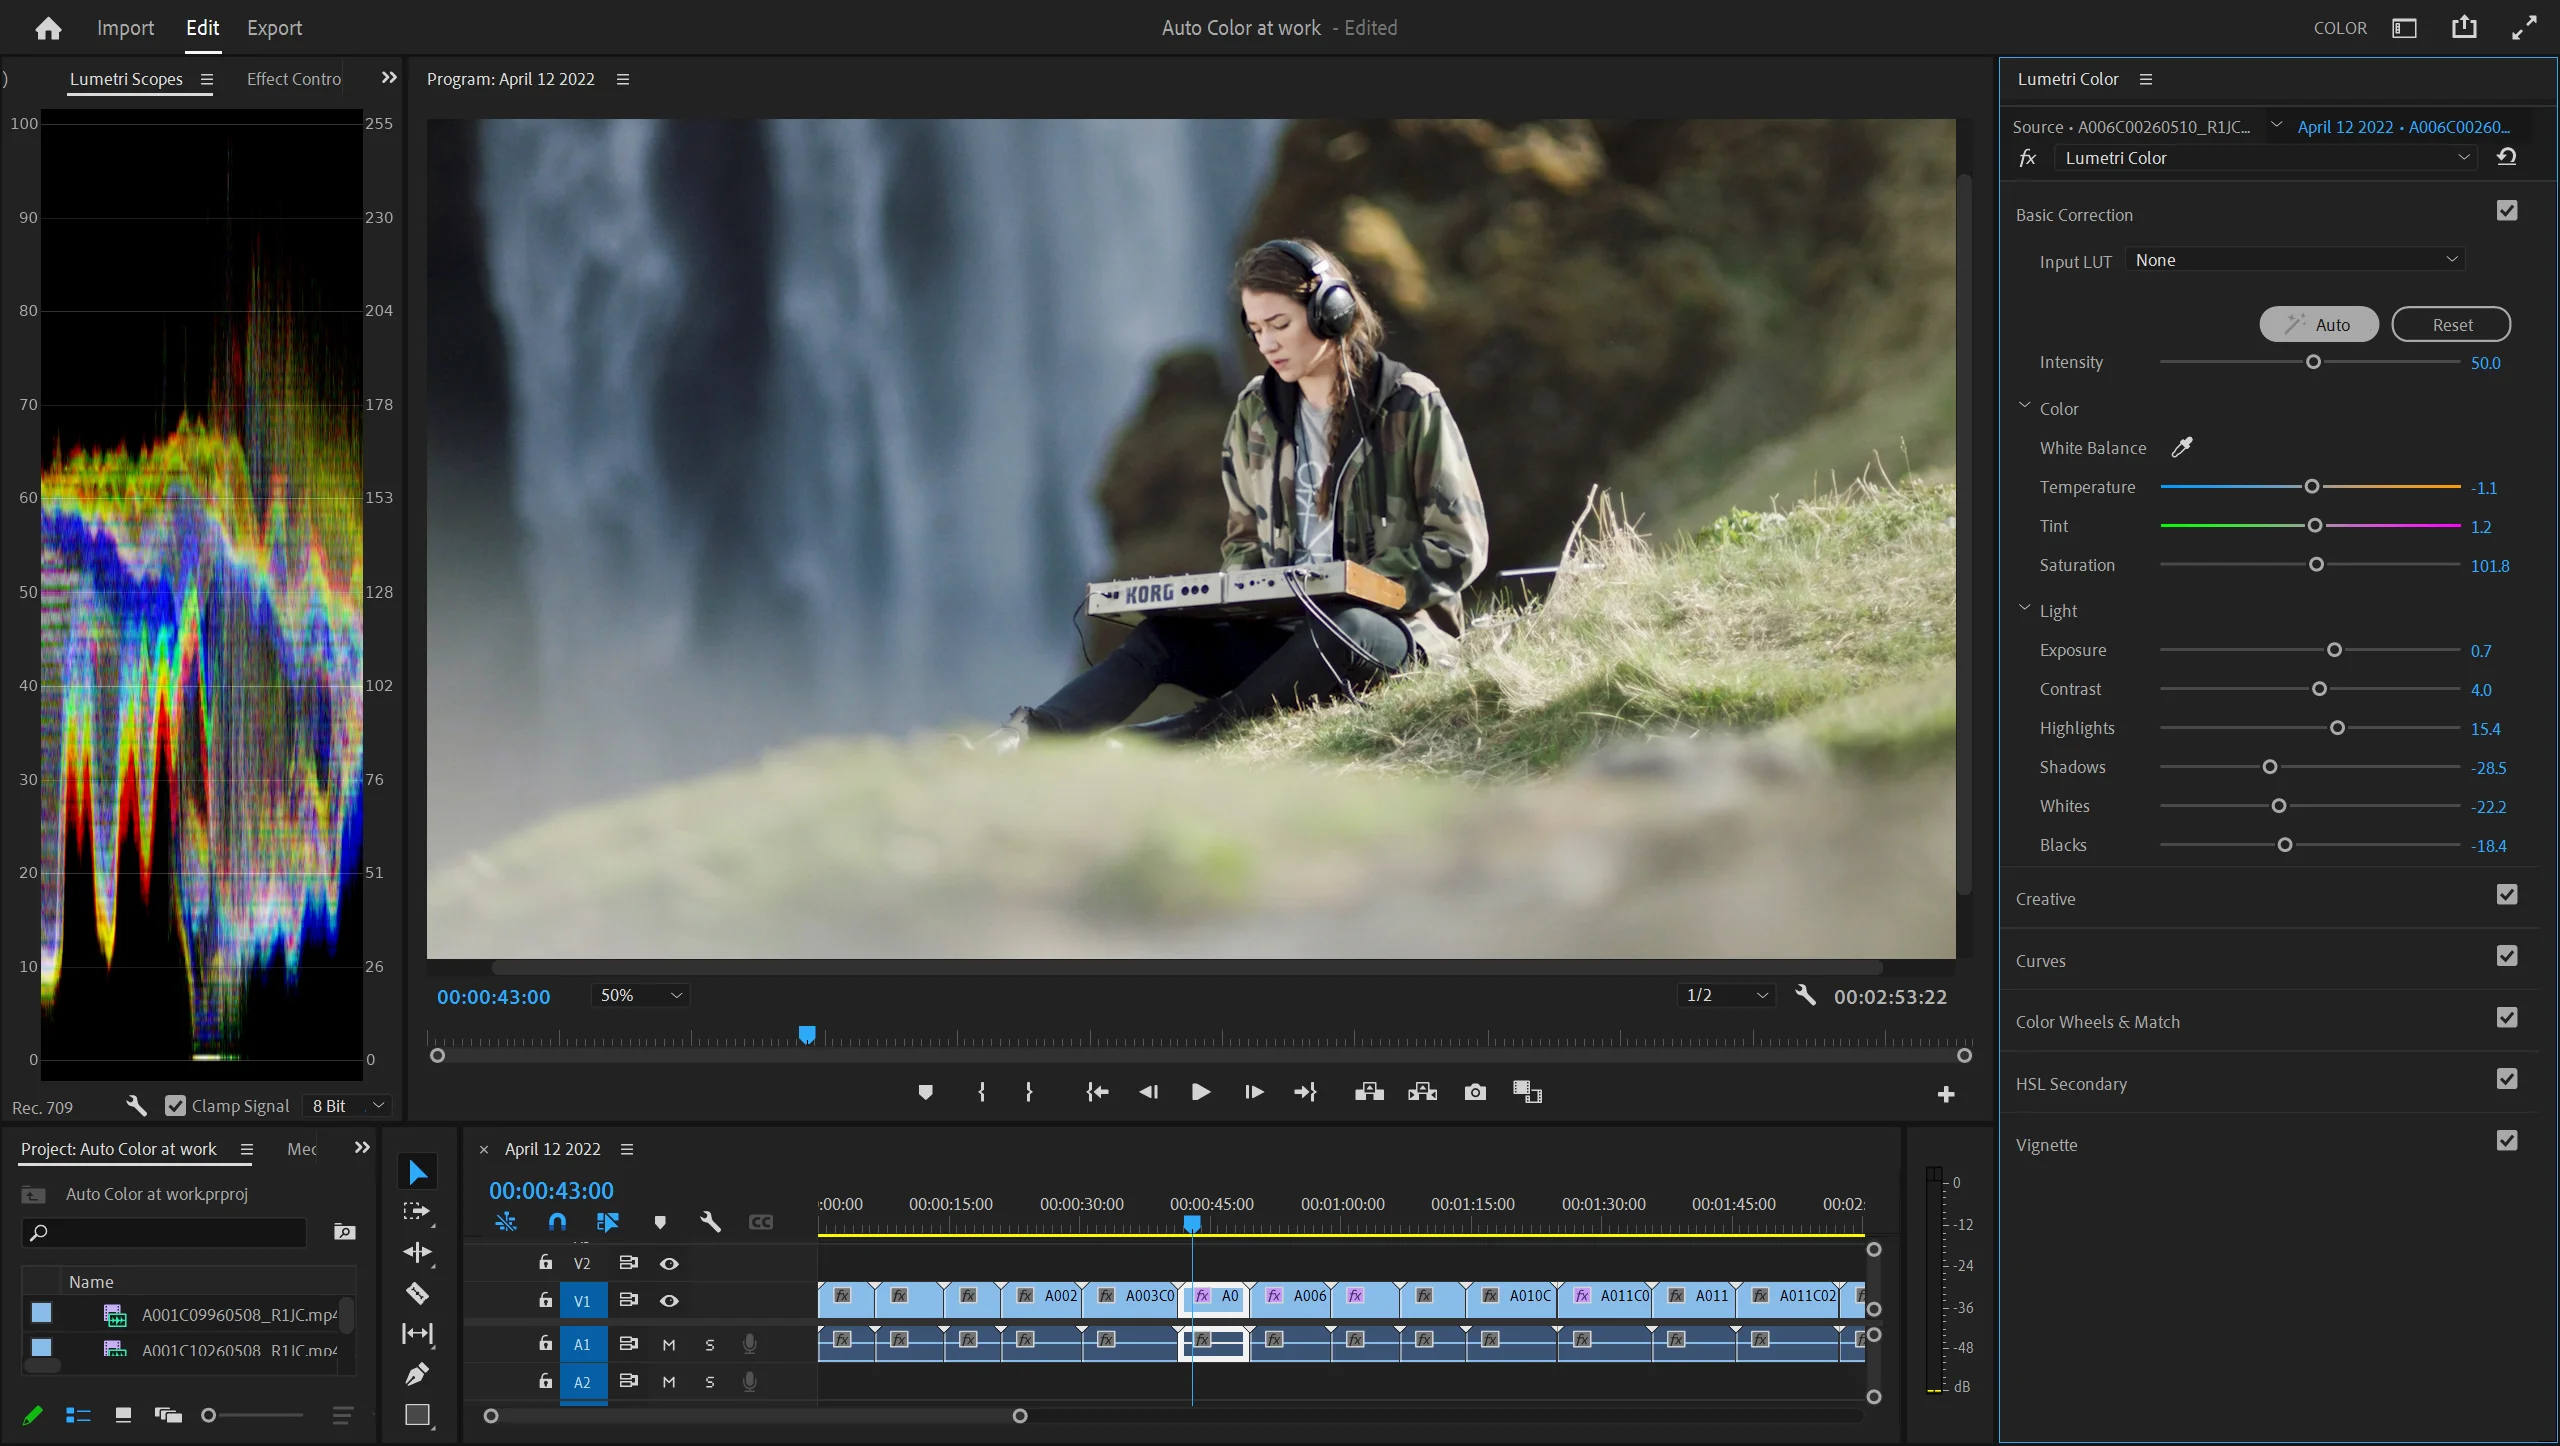Select the Track Select Forward tool
This screenshot has height=1446, width=2560.
click(417, 1210)
